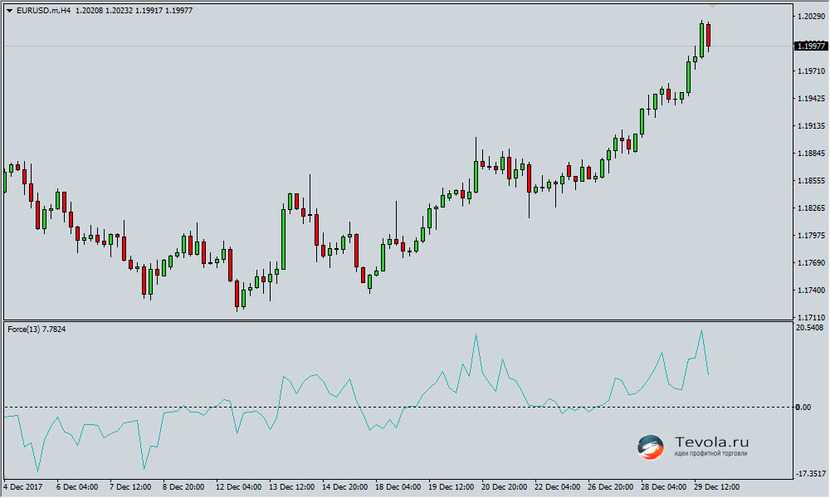Click the last red candle on chart
Screen dimensions: 830x498
click(708, 34)
